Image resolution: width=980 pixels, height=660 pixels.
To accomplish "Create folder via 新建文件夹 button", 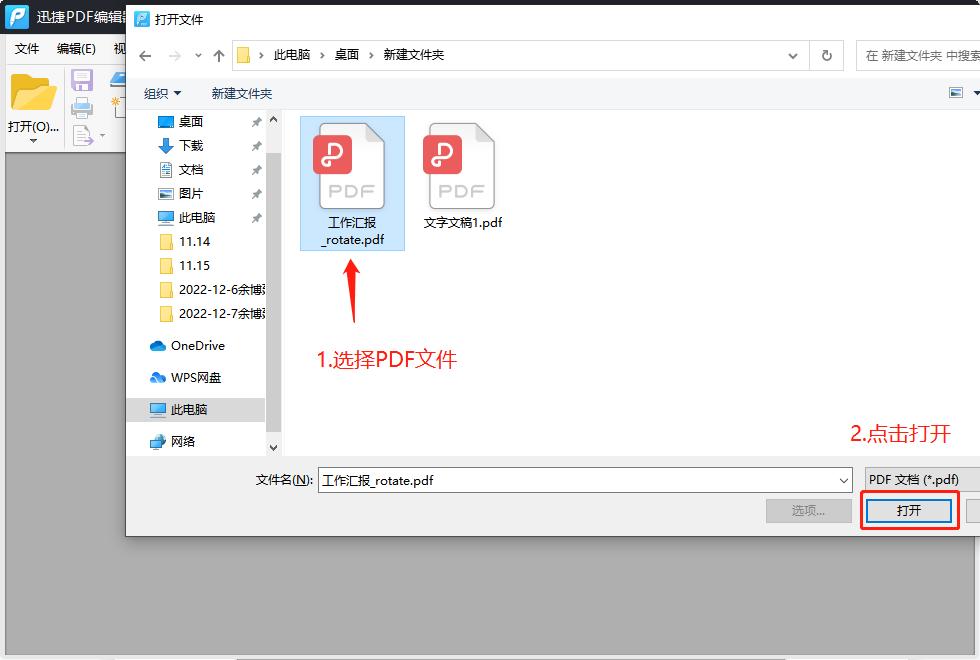I will click(243, 93).
